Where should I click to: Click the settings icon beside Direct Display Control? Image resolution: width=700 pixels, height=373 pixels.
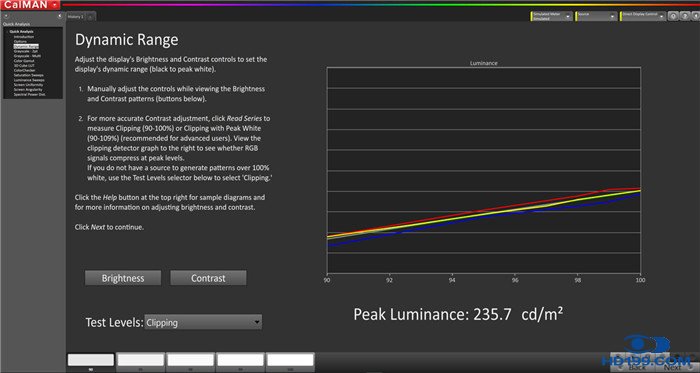click(x=673, y=16)
